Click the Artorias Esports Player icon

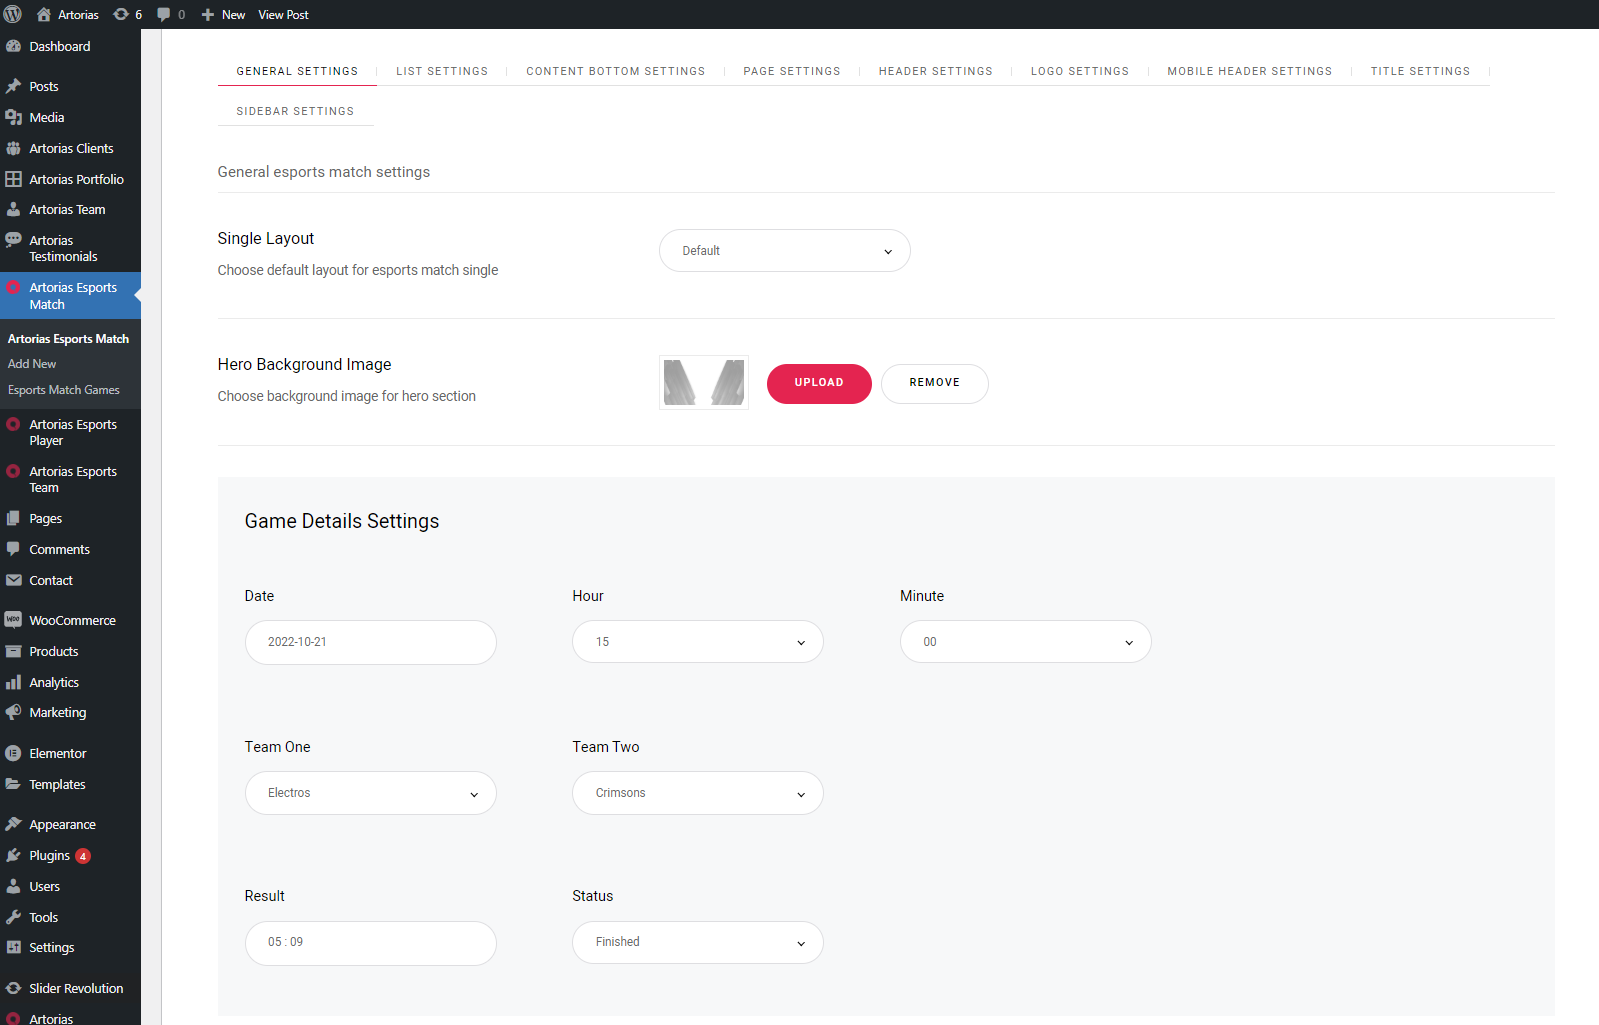coord(13,424)
